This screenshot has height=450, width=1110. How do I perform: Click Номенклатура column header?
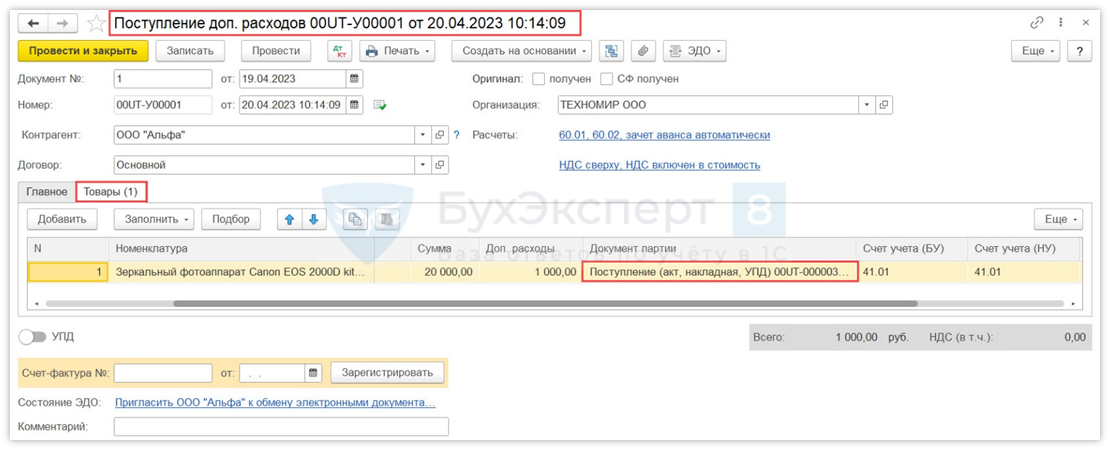pyautogui.click(x=241, y=248)
